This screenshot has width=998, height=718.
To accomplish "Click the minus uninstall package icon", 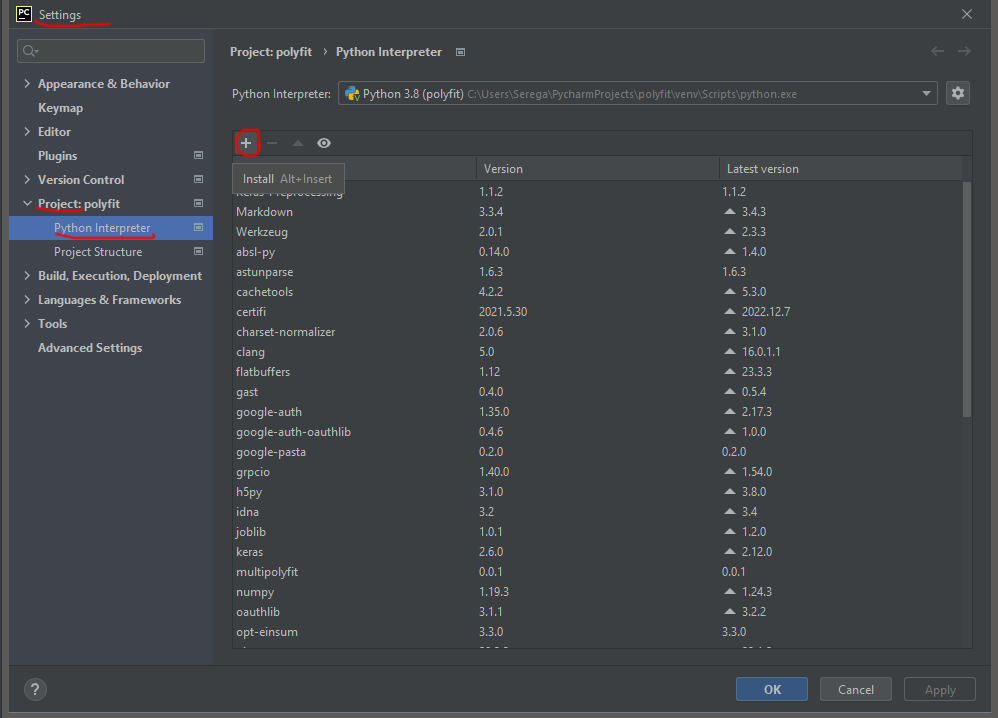I will [272, 143].
